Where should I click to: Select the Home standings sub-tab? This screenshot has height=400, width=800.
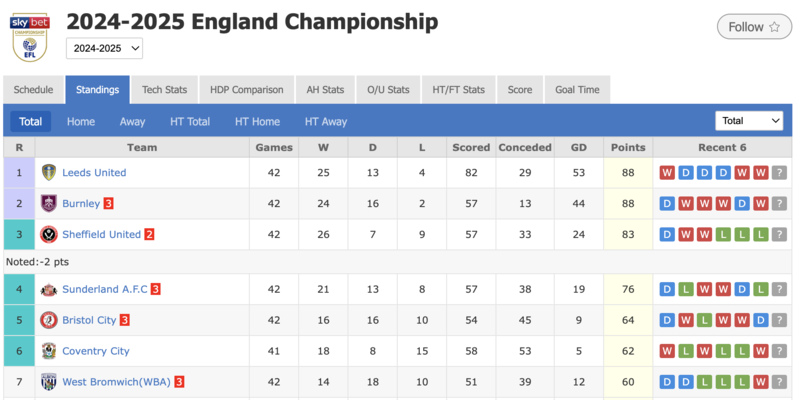(81, 121)
